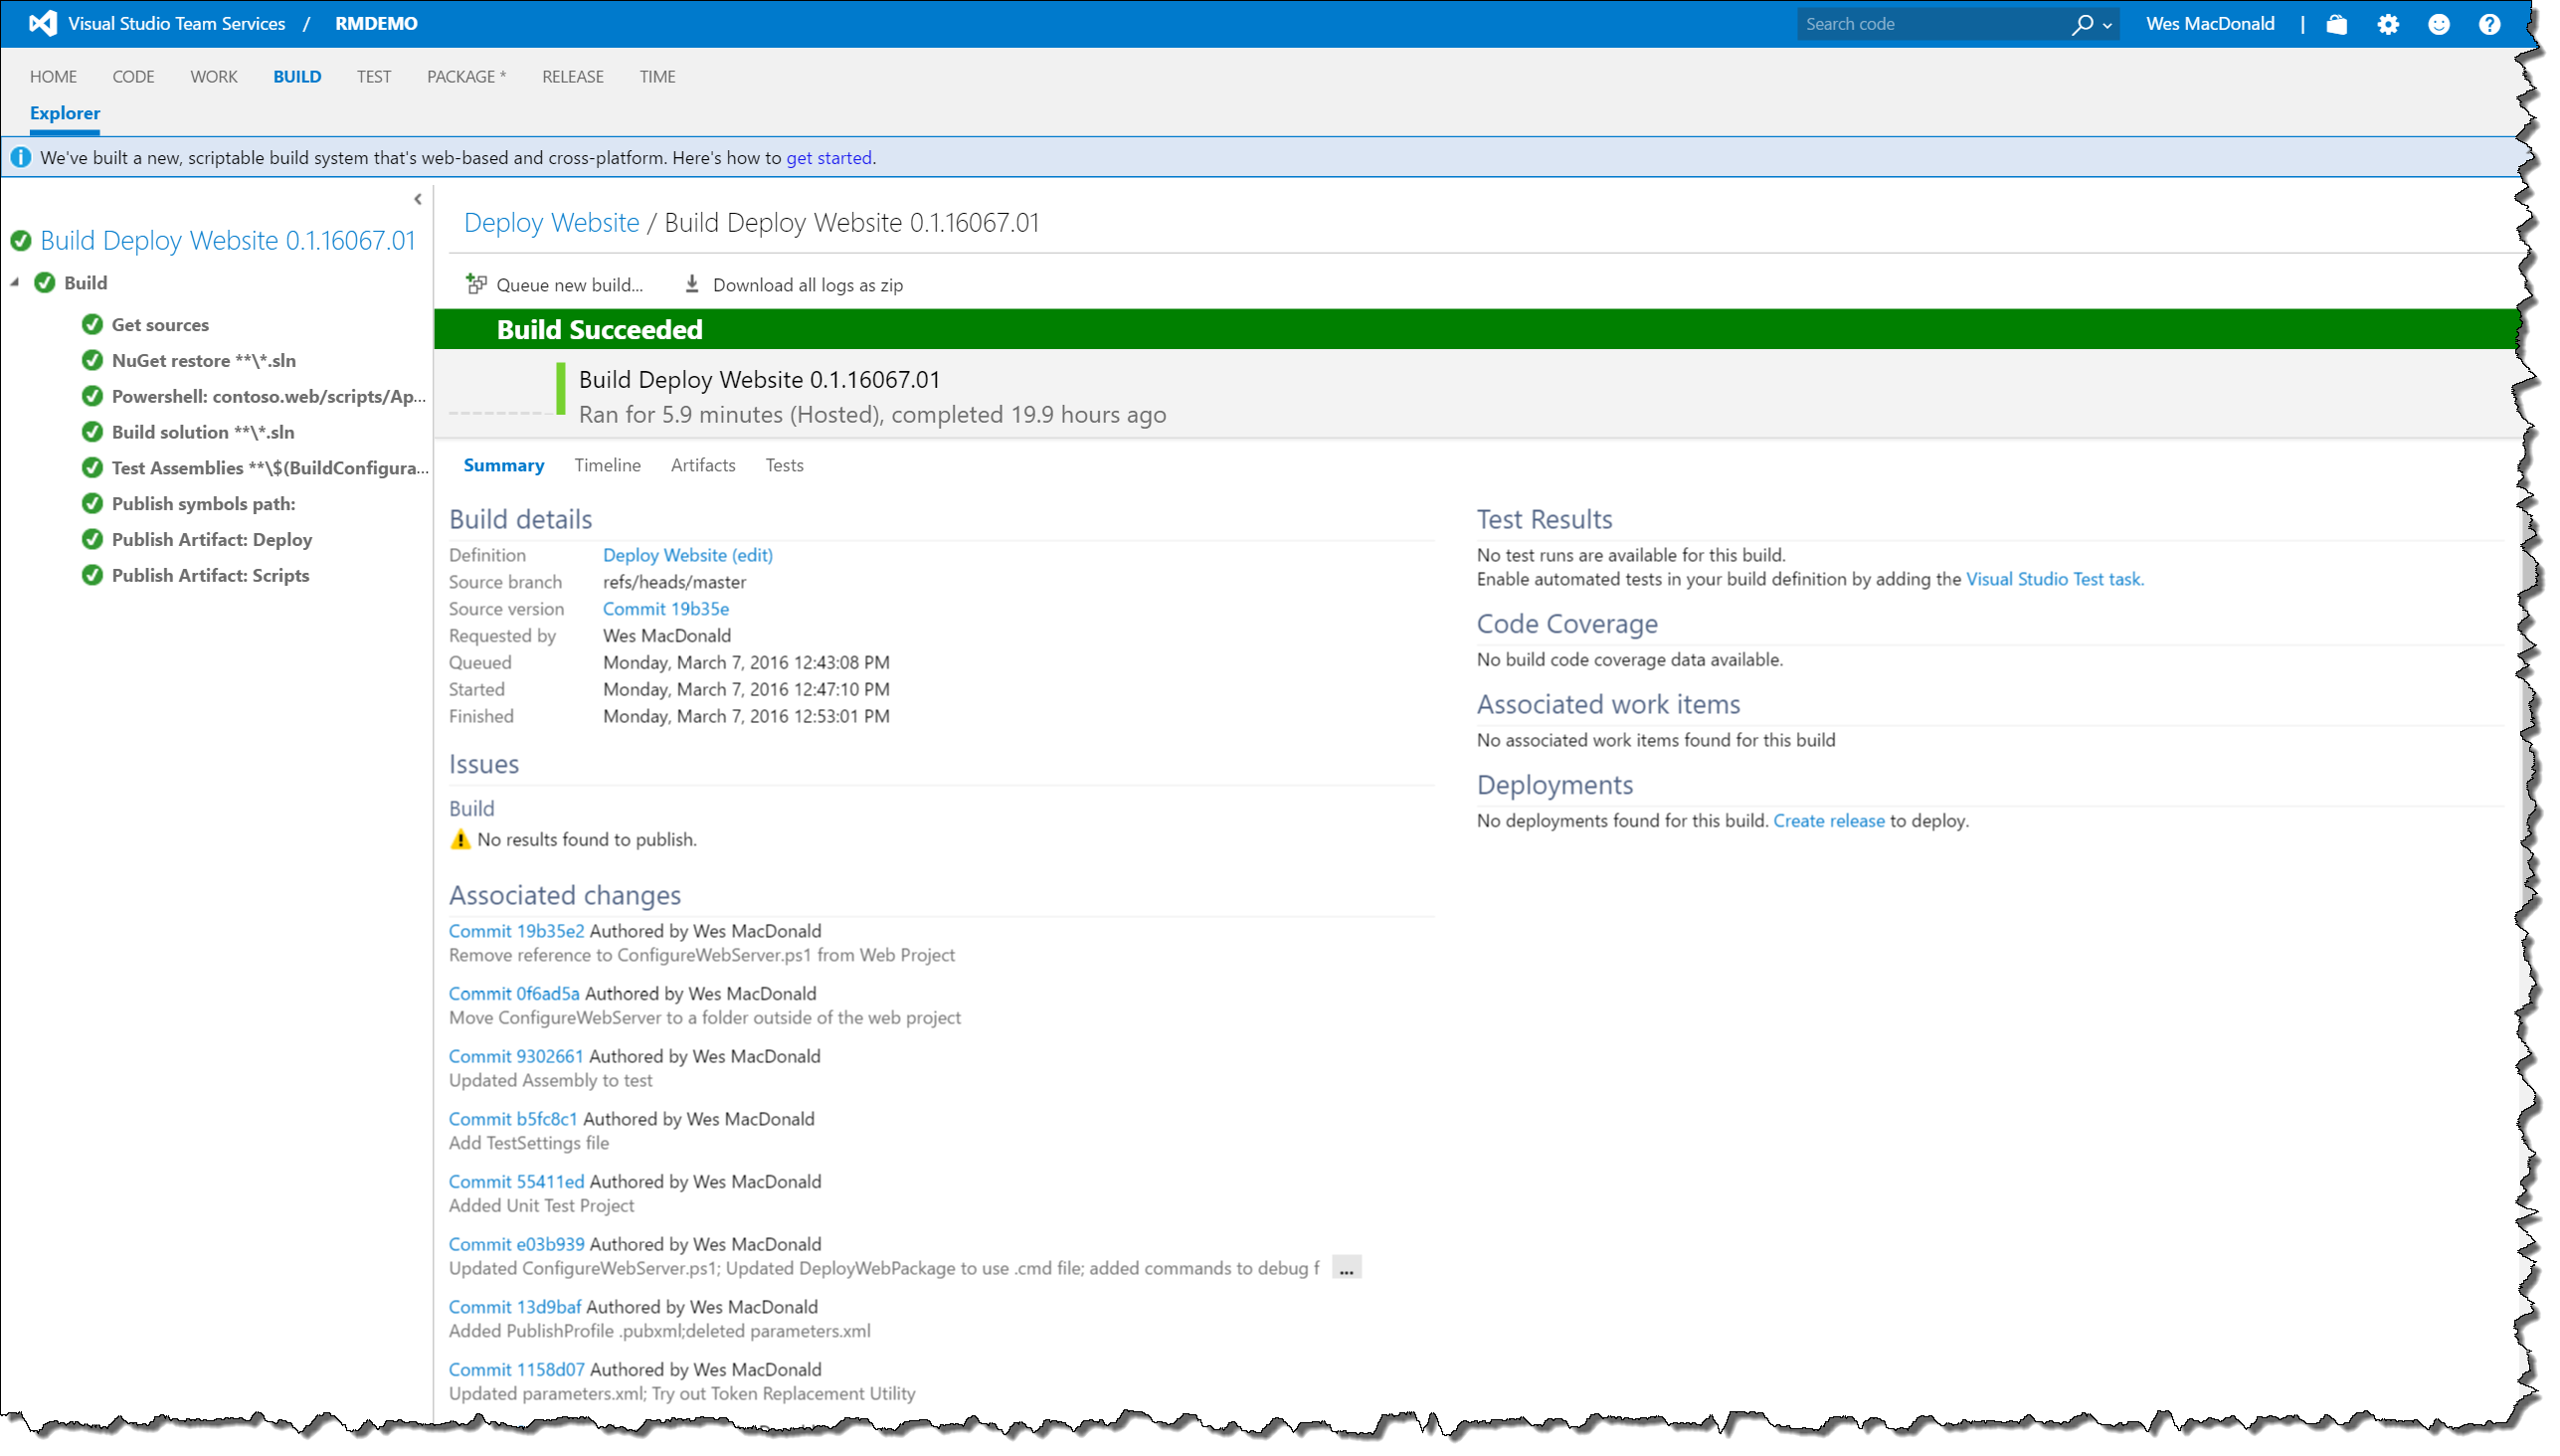Collapse the Build node in tree

click(15, 283)
